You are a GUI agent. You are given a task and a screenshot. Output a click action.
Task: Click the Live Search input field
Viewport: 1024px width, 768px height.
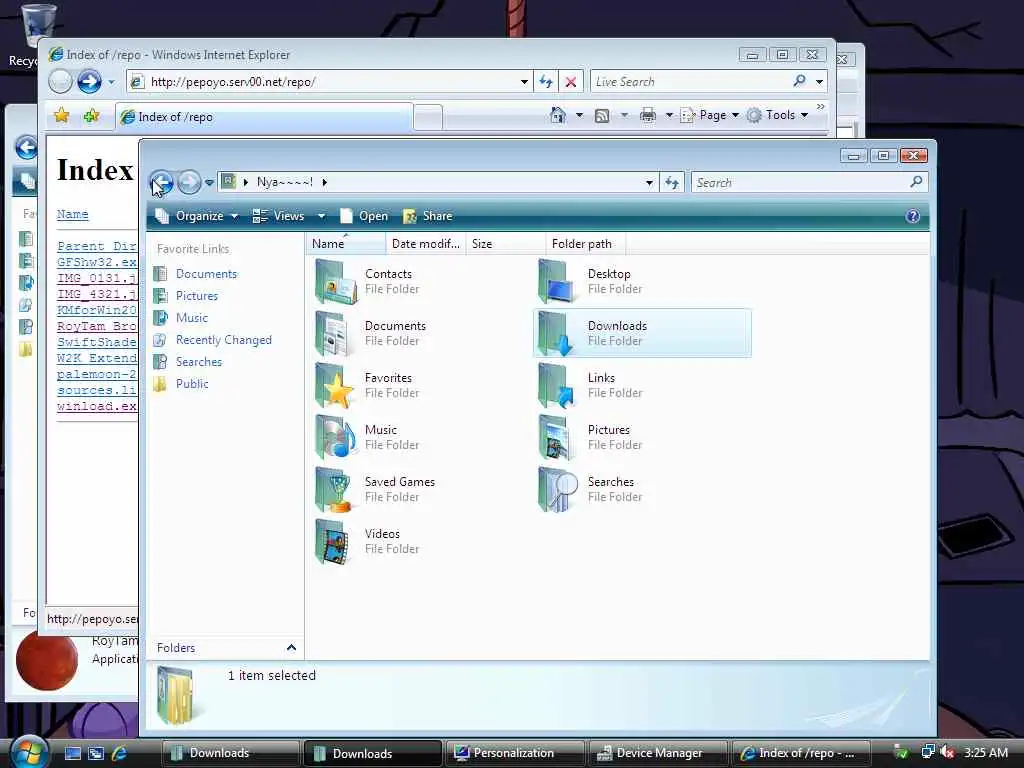click(689, 82)
